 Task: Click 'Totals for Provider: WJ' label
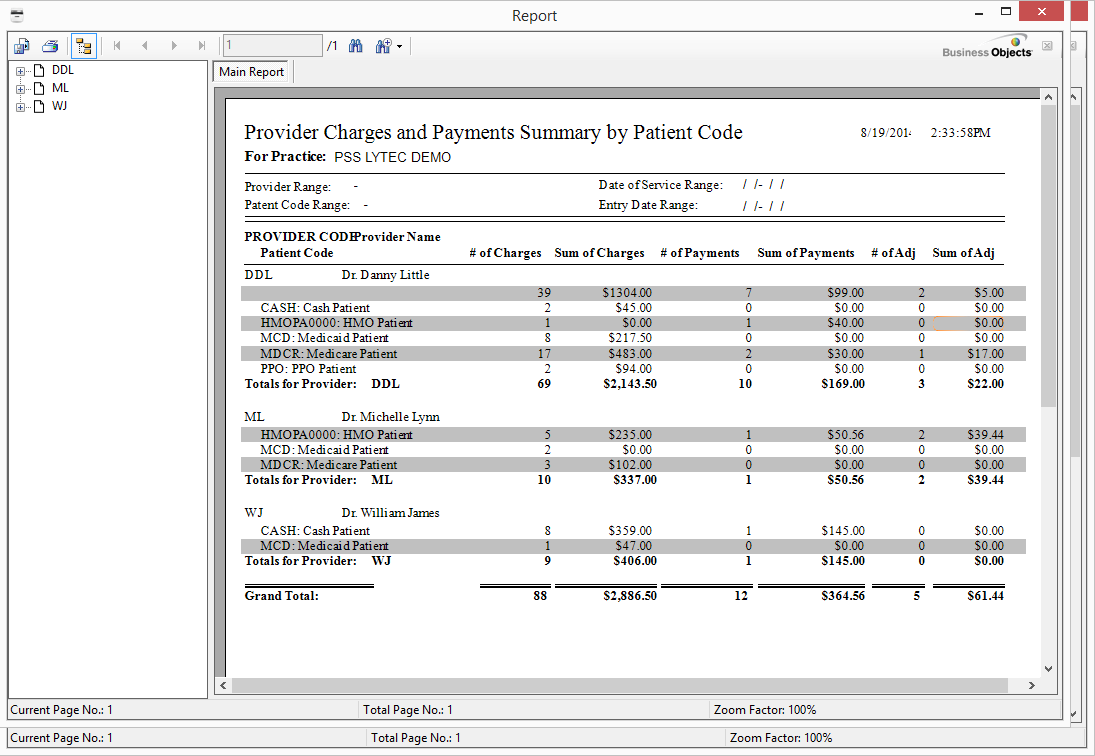tap(318, 561)
